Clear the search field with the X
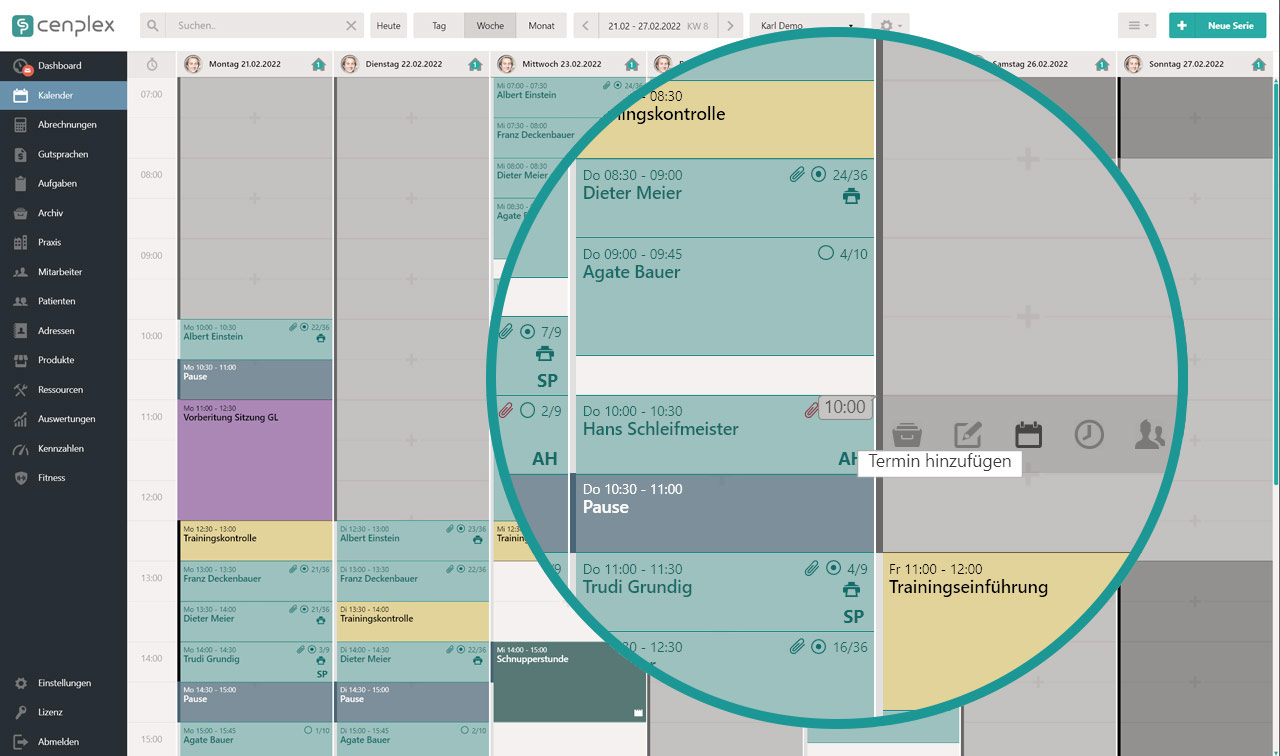Screen dimensions: 1280x756 point(351,26)
